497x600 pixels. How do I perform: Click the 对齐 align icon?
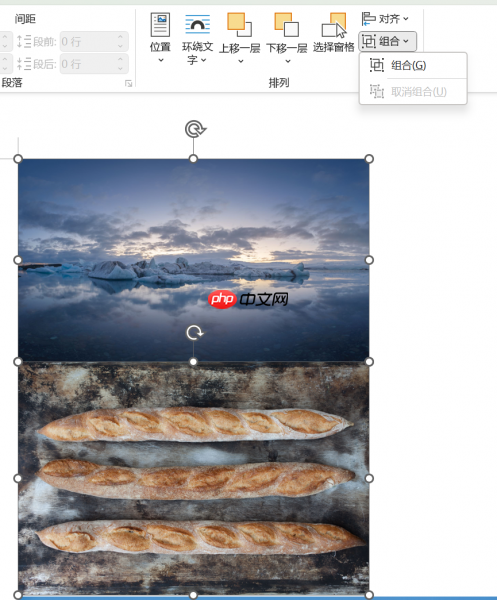click(368, 19)
